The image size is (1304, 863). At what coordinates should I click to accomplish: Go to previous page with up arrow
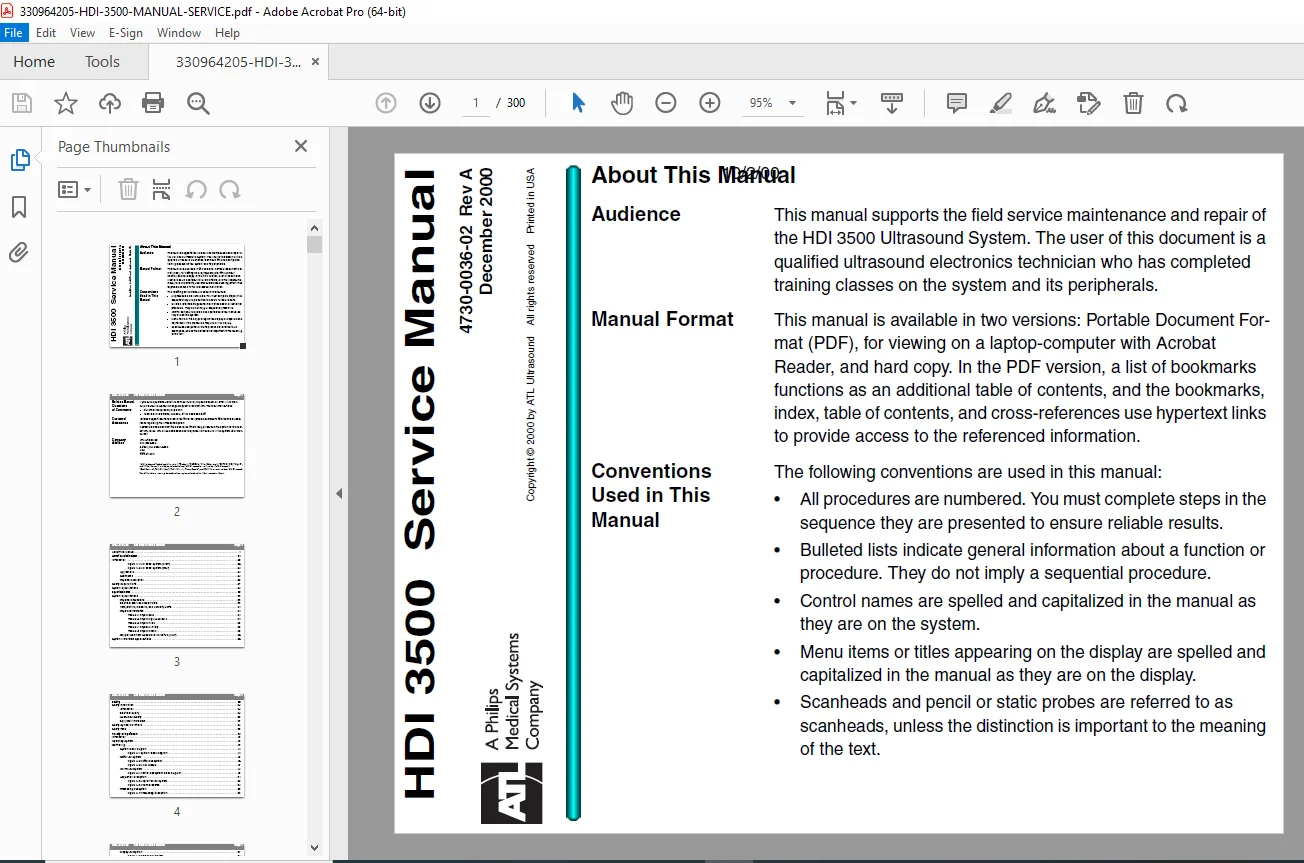pyautogui.click(x=386, y=103)
